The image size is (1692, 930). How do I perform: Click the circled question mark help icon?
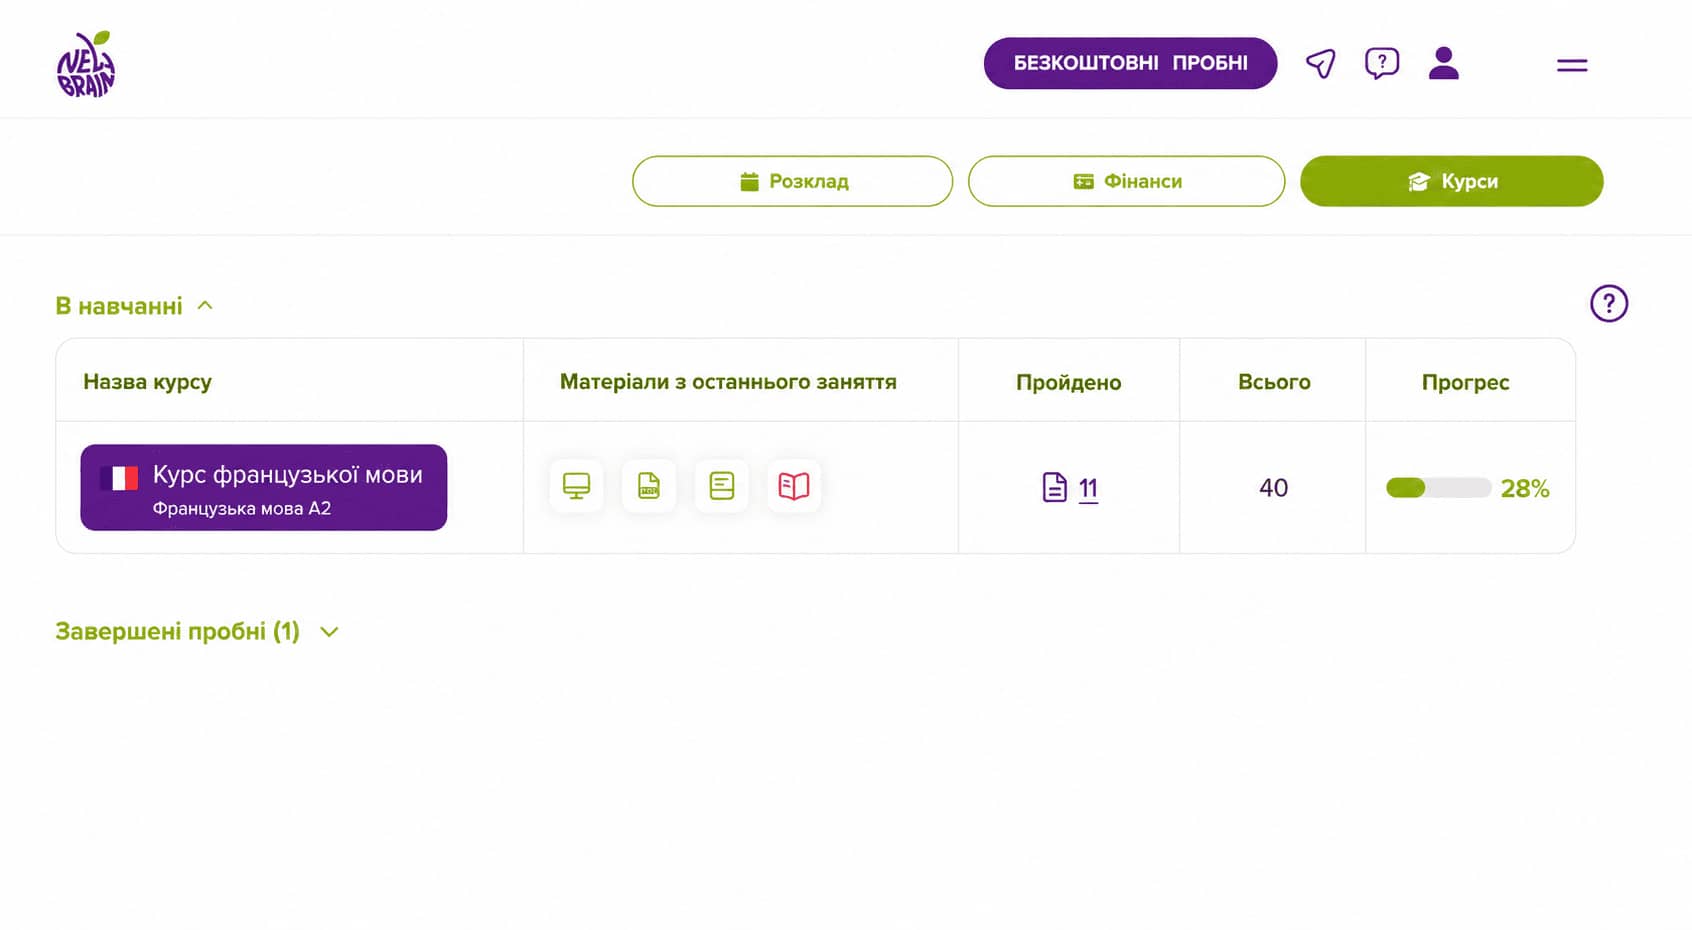click(x=1609, y=303)
